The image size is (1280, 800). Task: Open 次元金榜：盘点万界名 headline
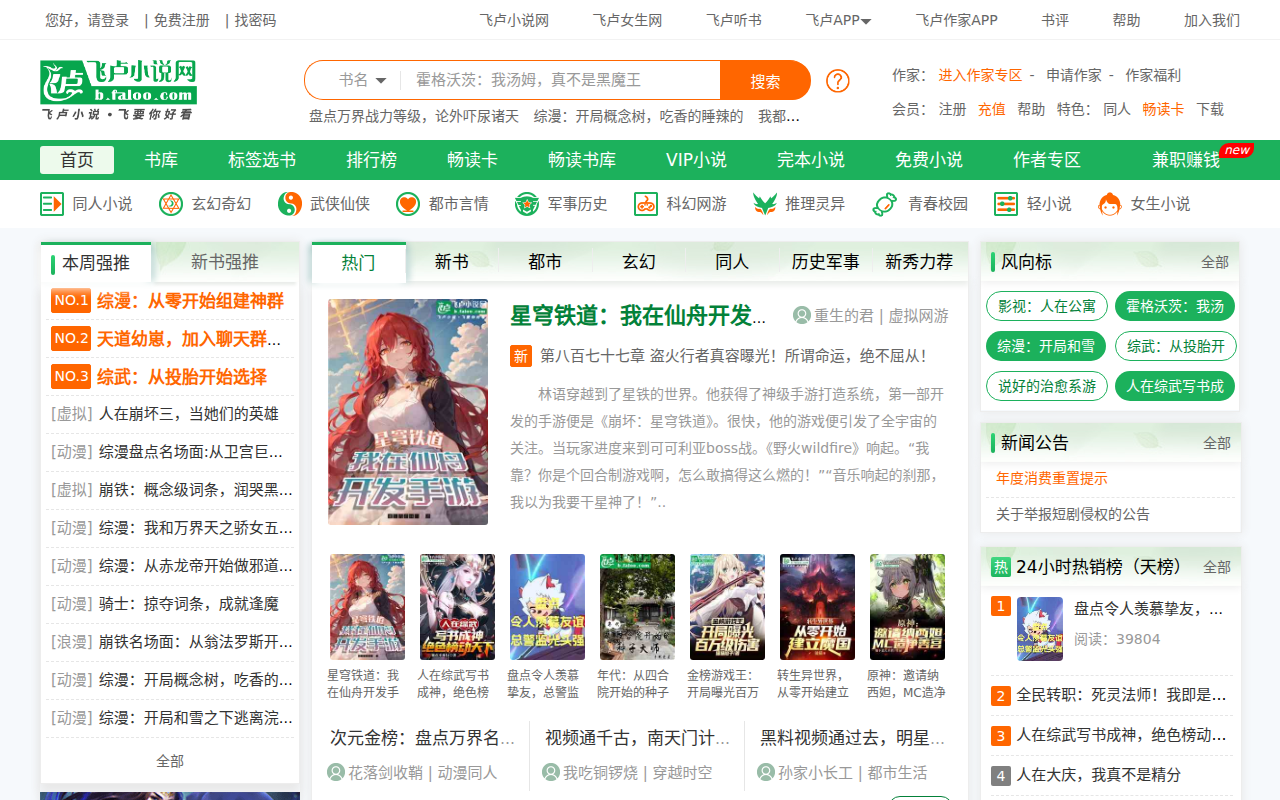pyautogui.click(x=422, y=738)
